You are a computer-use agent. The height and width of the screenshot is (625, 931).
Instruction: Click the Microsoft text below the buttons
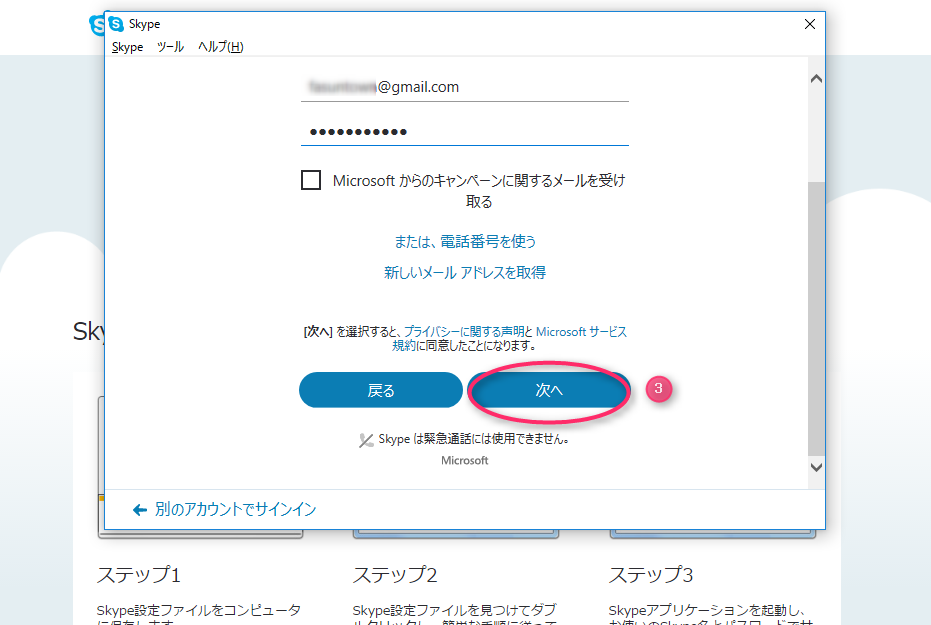coord(464,461)
